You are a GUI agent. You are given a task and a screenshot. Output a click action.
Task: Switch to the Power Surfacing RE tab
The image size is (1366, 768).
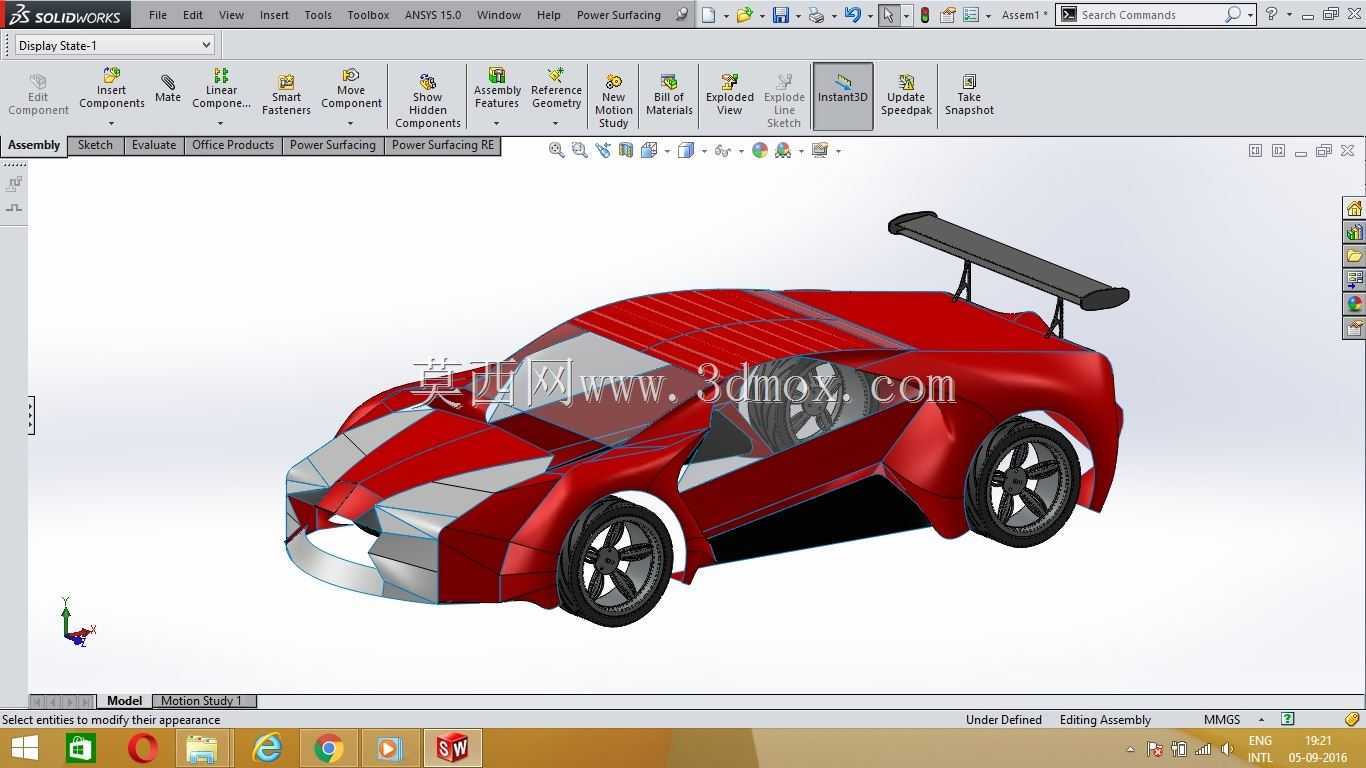coord(443,145)
